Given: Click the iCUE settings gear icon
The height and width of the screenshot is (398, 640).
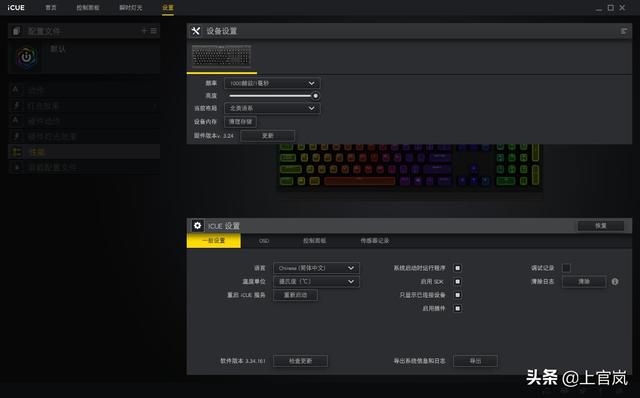Looking at the screenshot, I should (198, 225).
